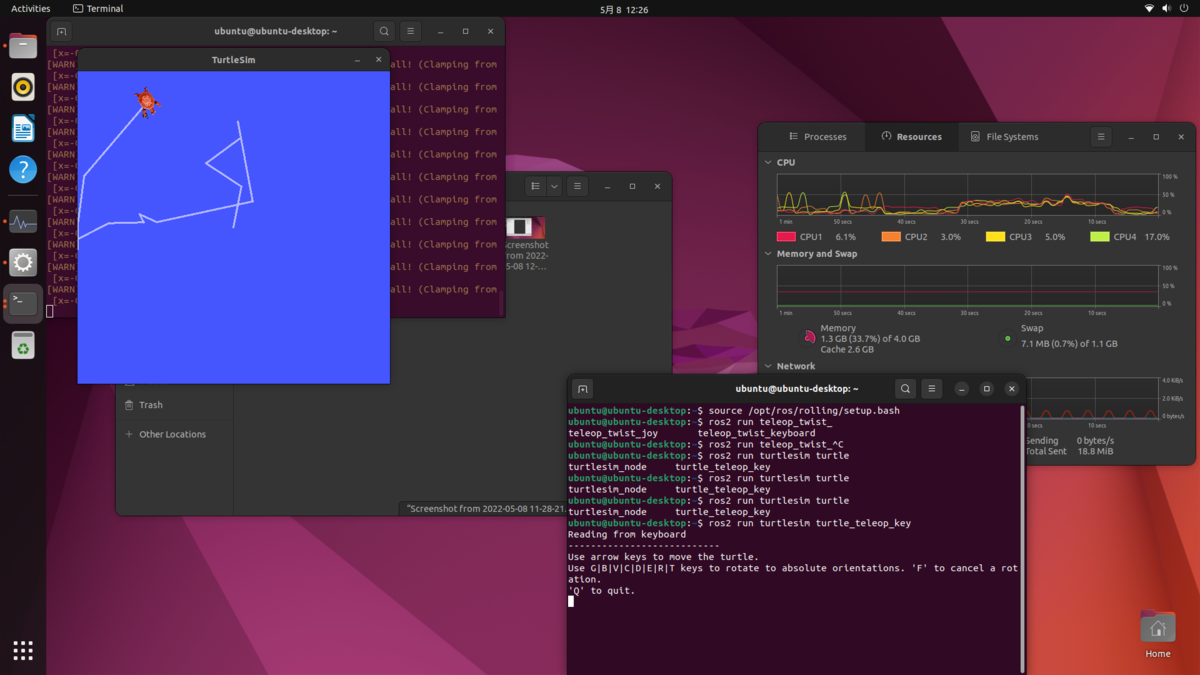
Task: Minimize the TurtleSim window
Action: pos(357,60)
